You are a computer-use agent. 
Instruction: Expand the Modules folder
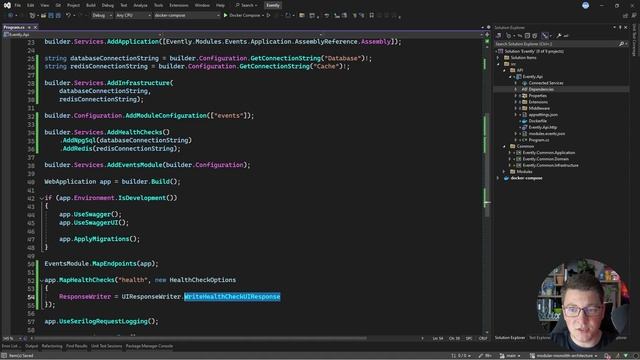[x=504, y=171]
